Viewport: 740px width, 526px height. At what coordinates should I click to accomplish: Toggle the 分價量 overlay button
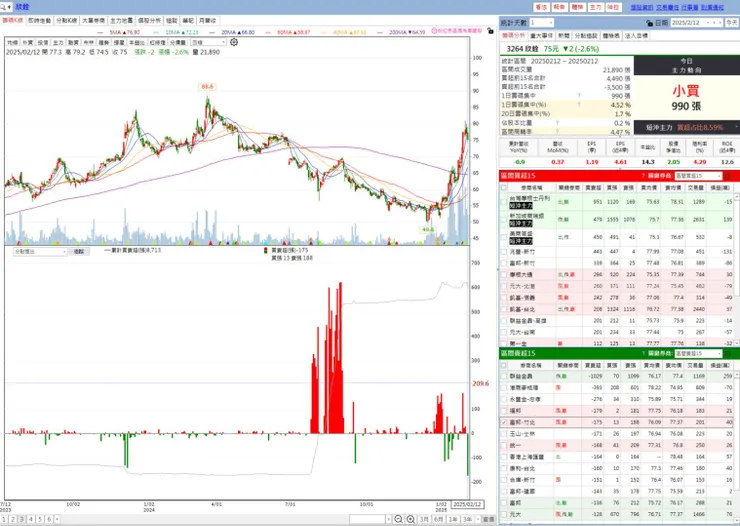tap(177, 42)
